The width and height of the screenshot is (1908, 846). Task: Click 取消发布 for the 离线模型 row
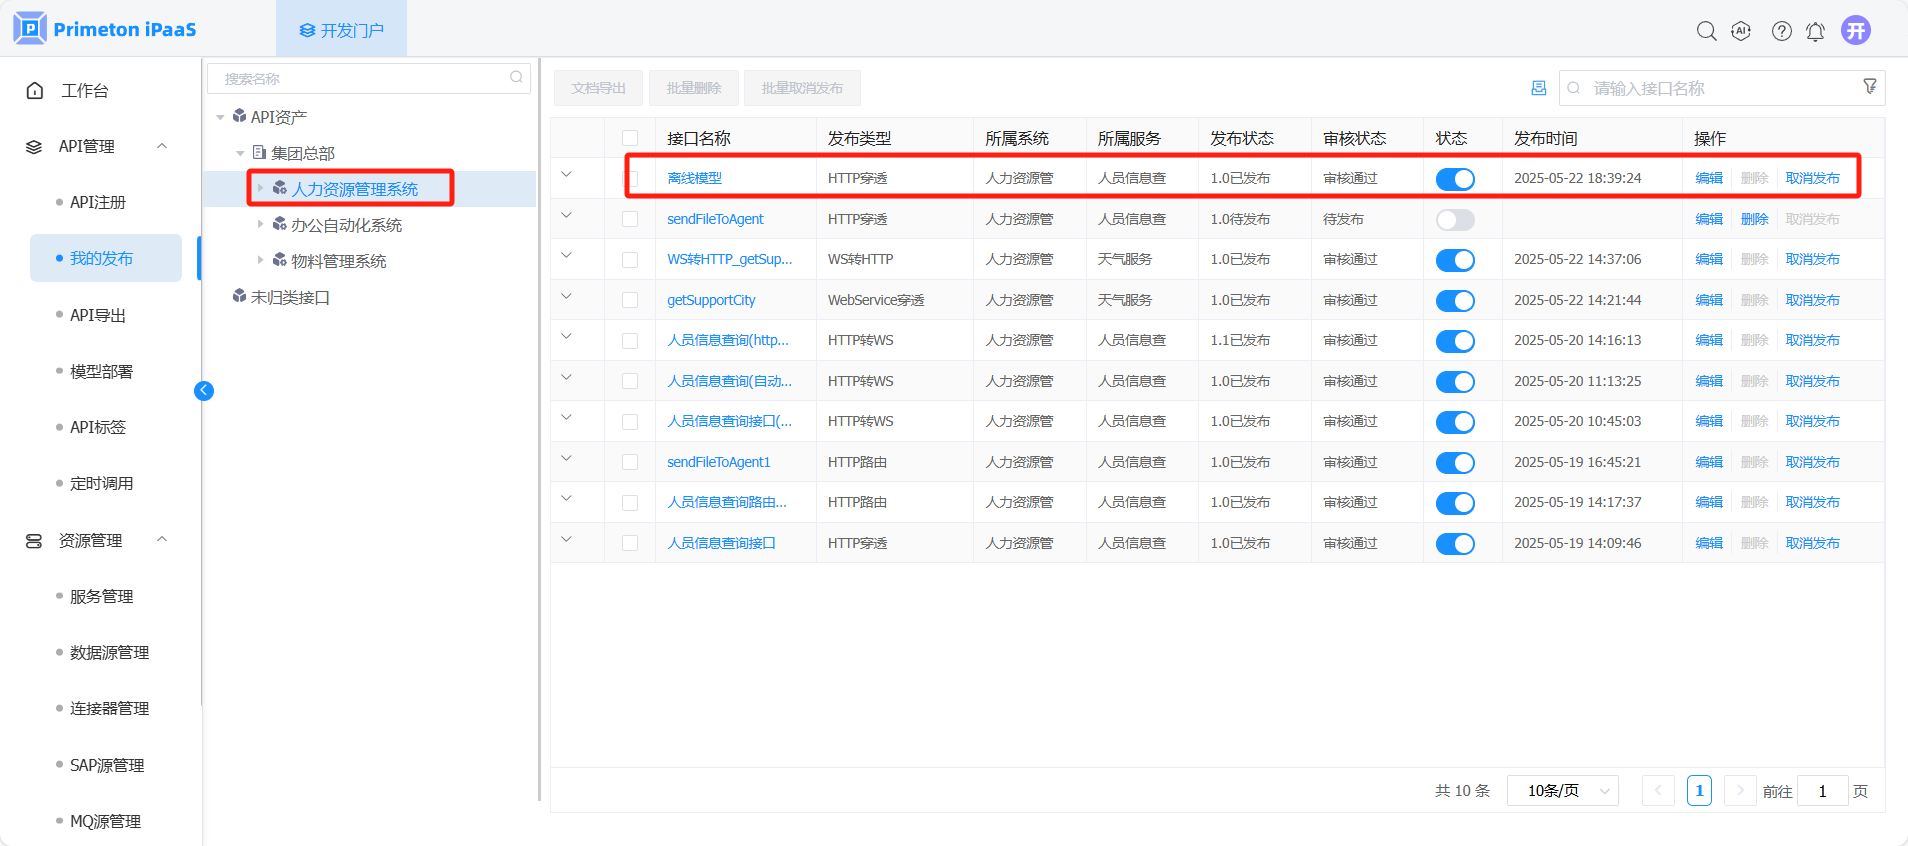point(1812,178)
